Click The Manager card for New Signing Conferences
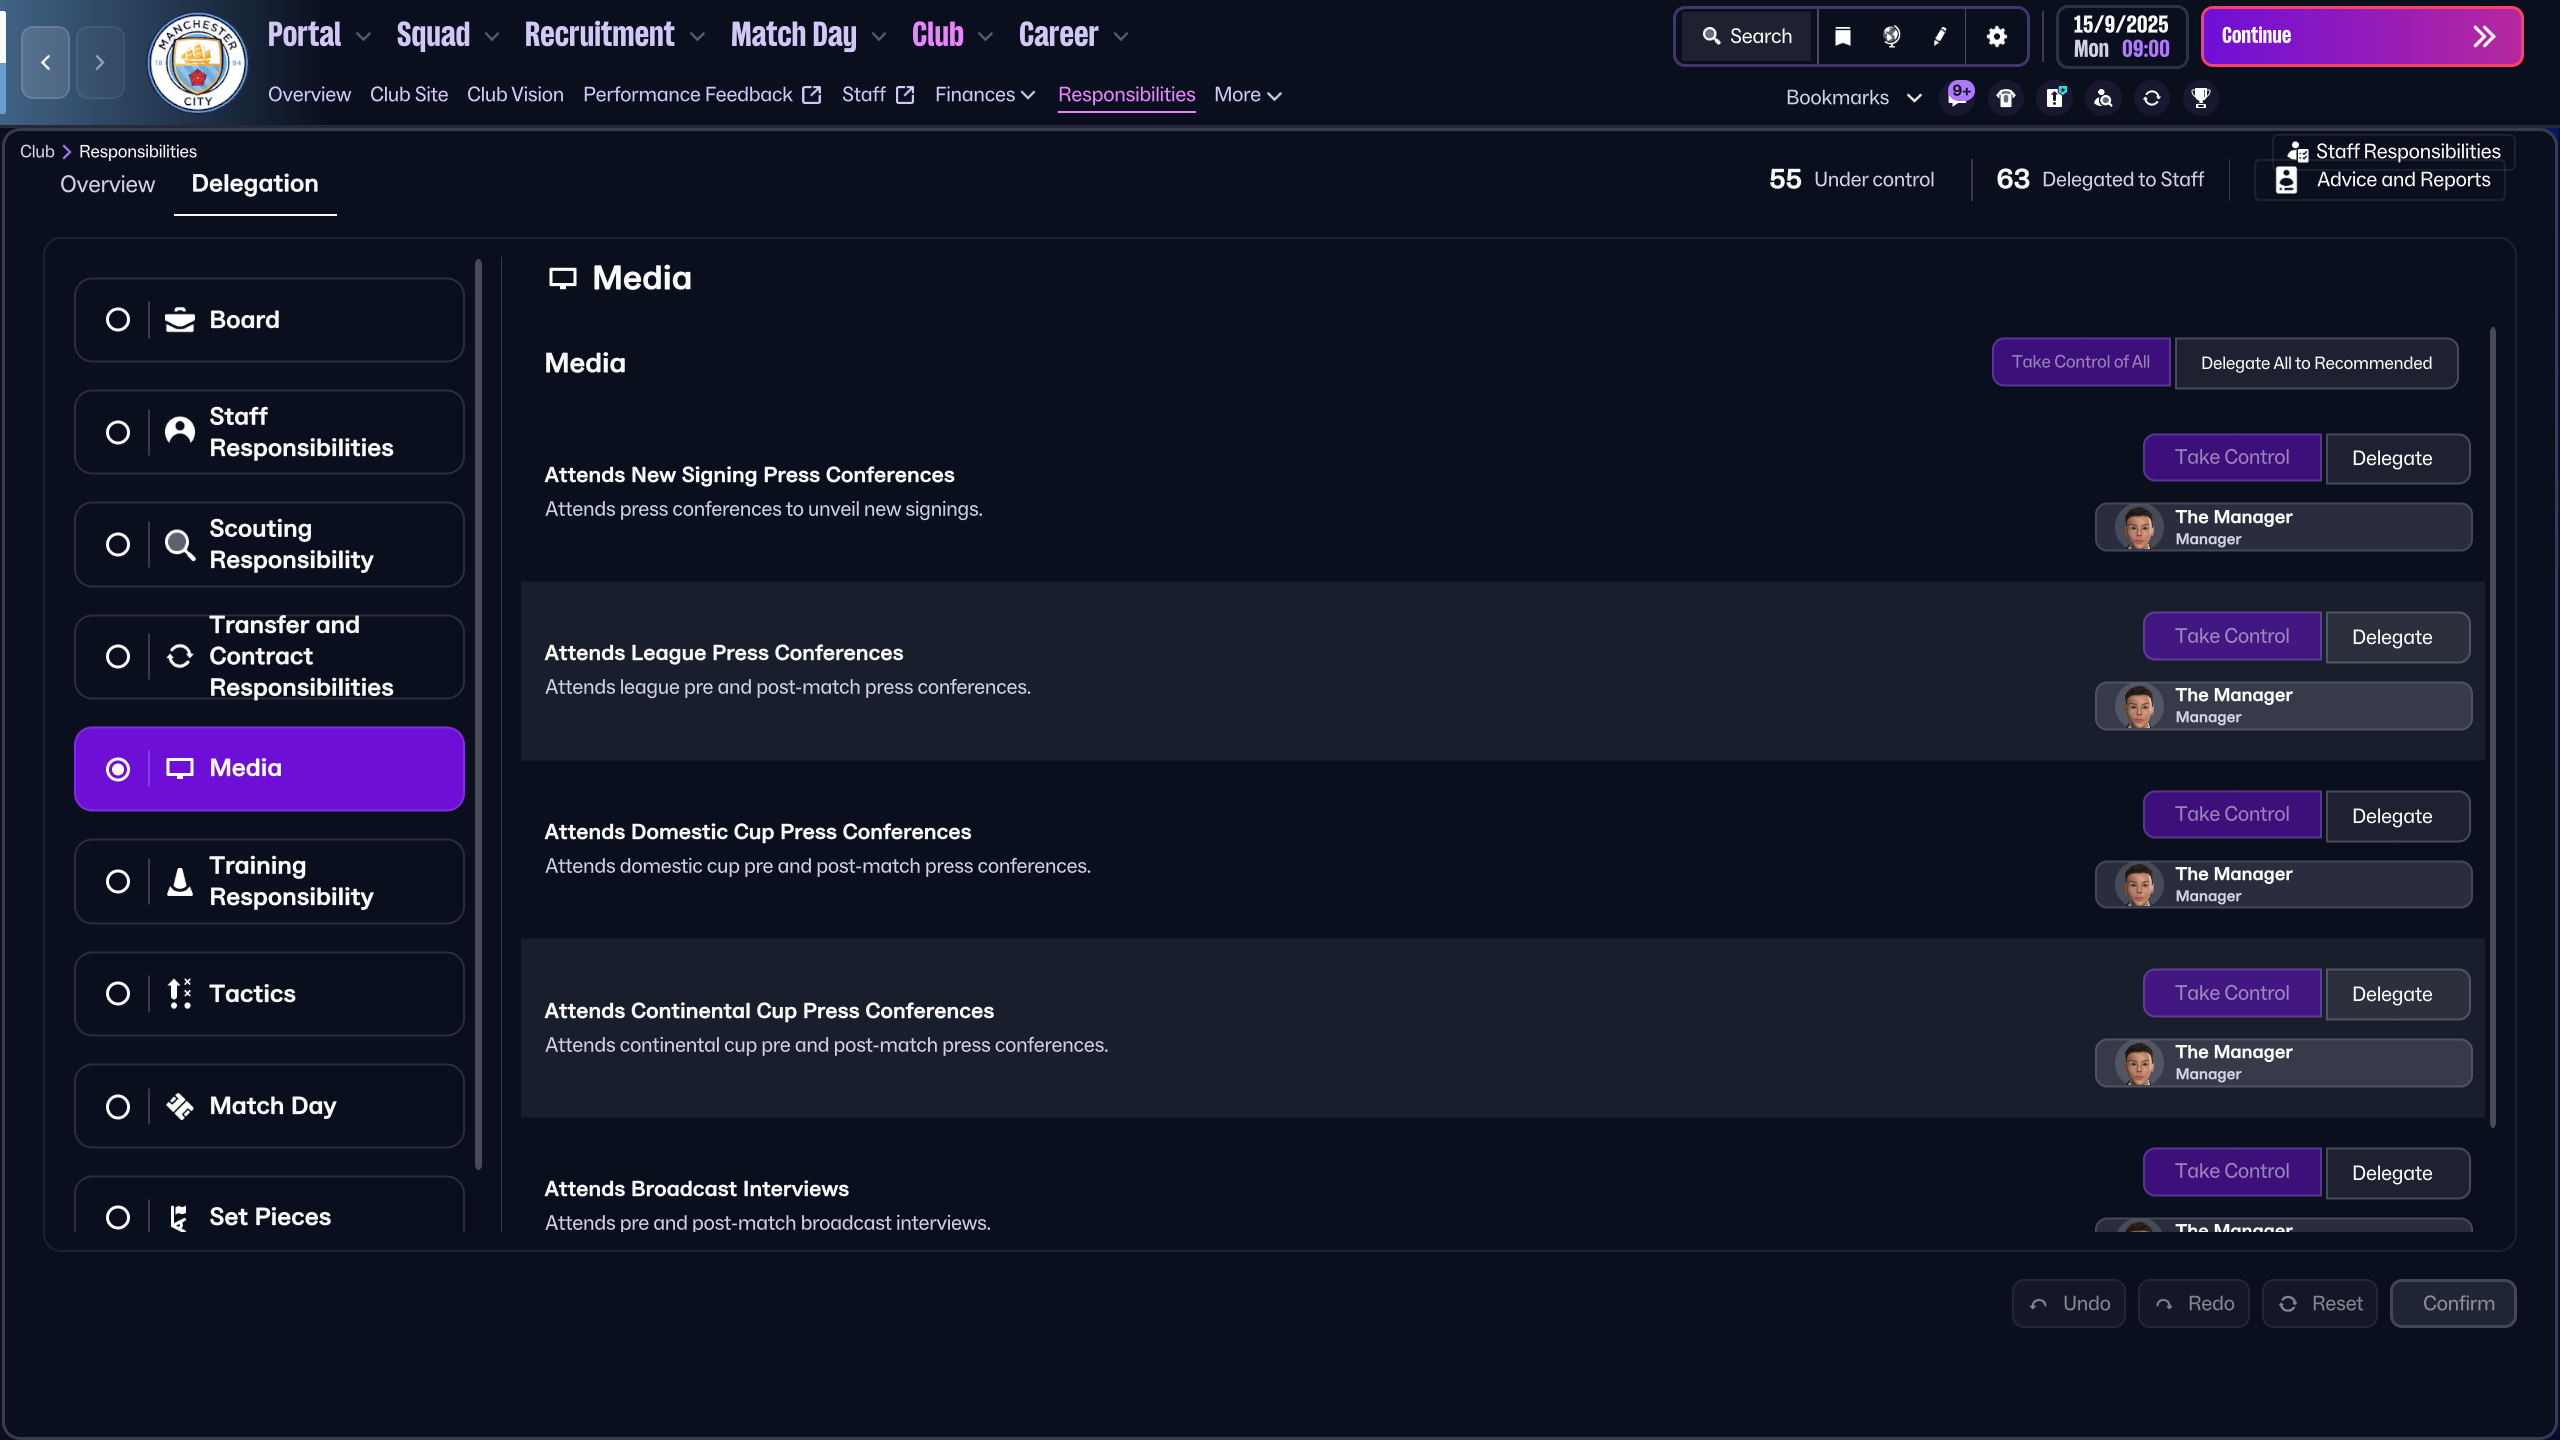The width and height of the screenshot is (2560, 1440). point(2283,527)
